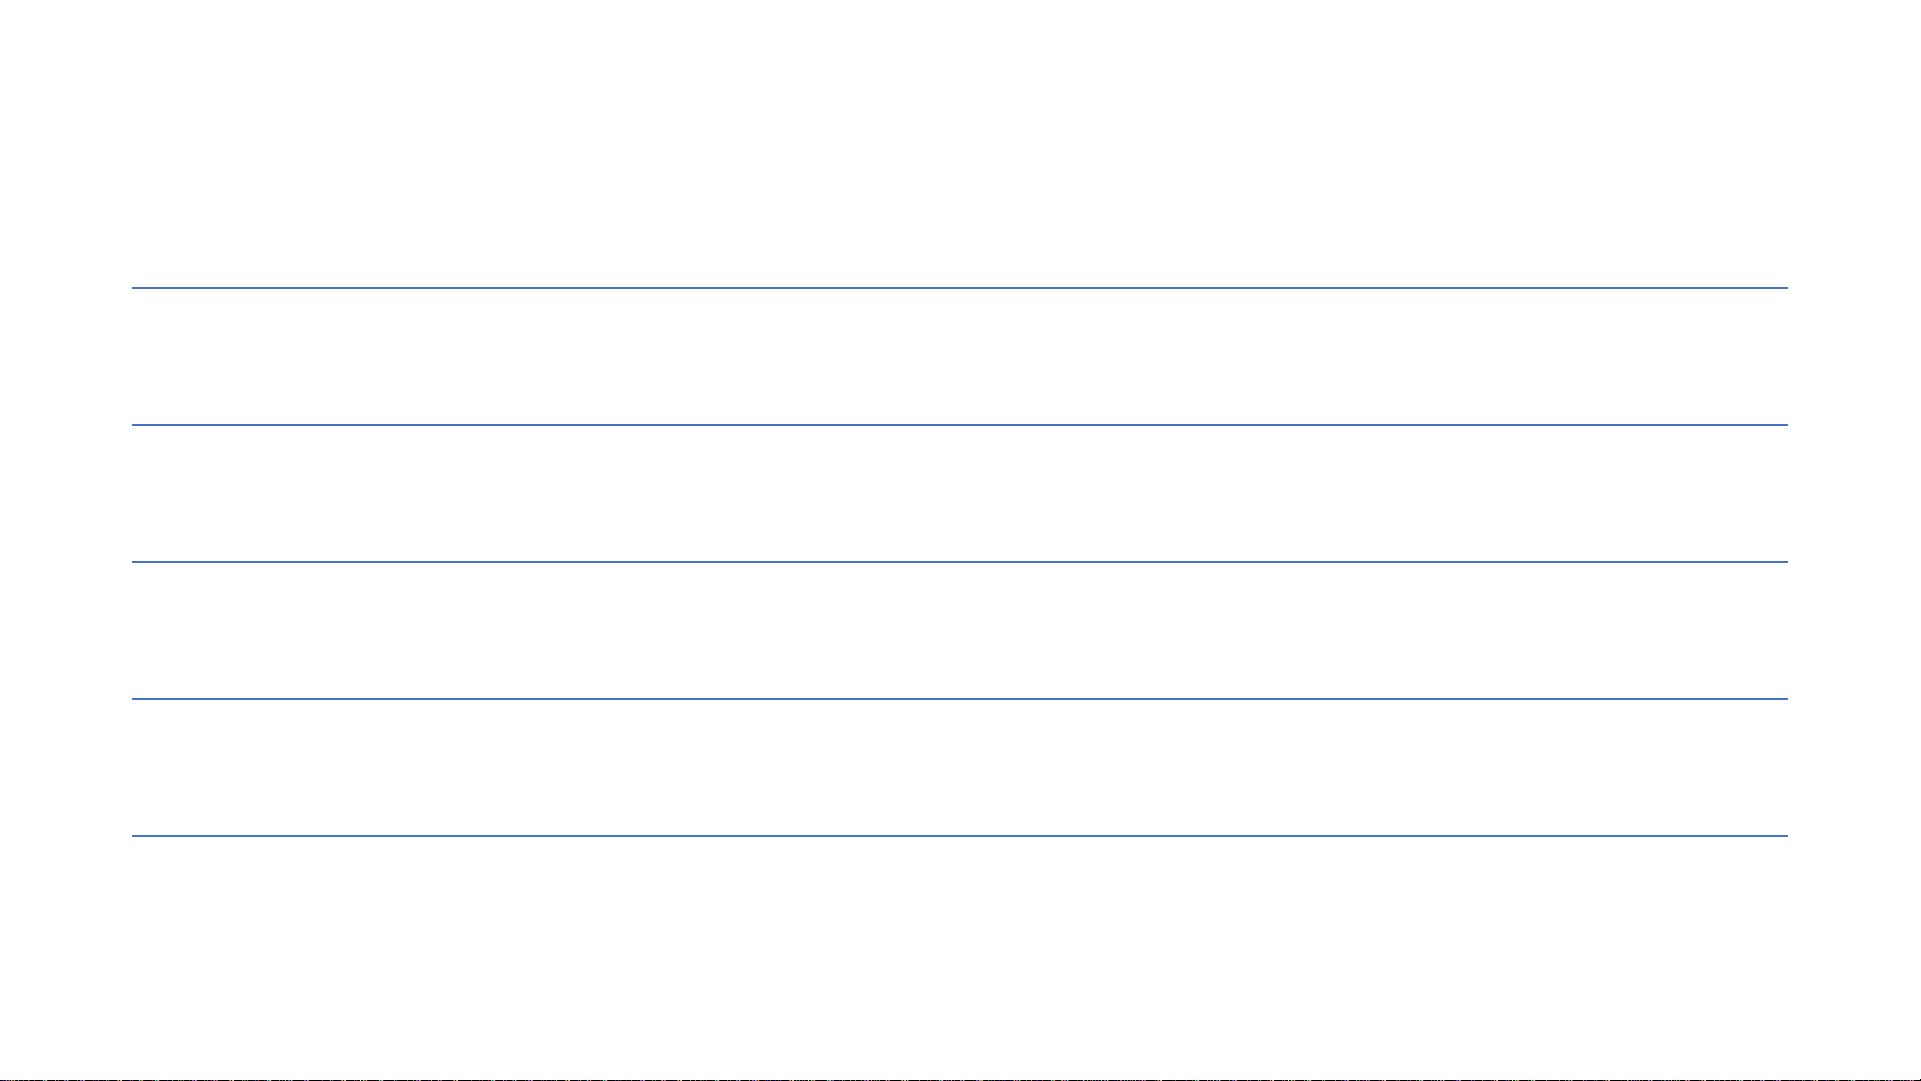This screenshot has height=1081, width=1921.
Task: Click the right end of the bottom blue line
Action: [x=1786, y=836]
